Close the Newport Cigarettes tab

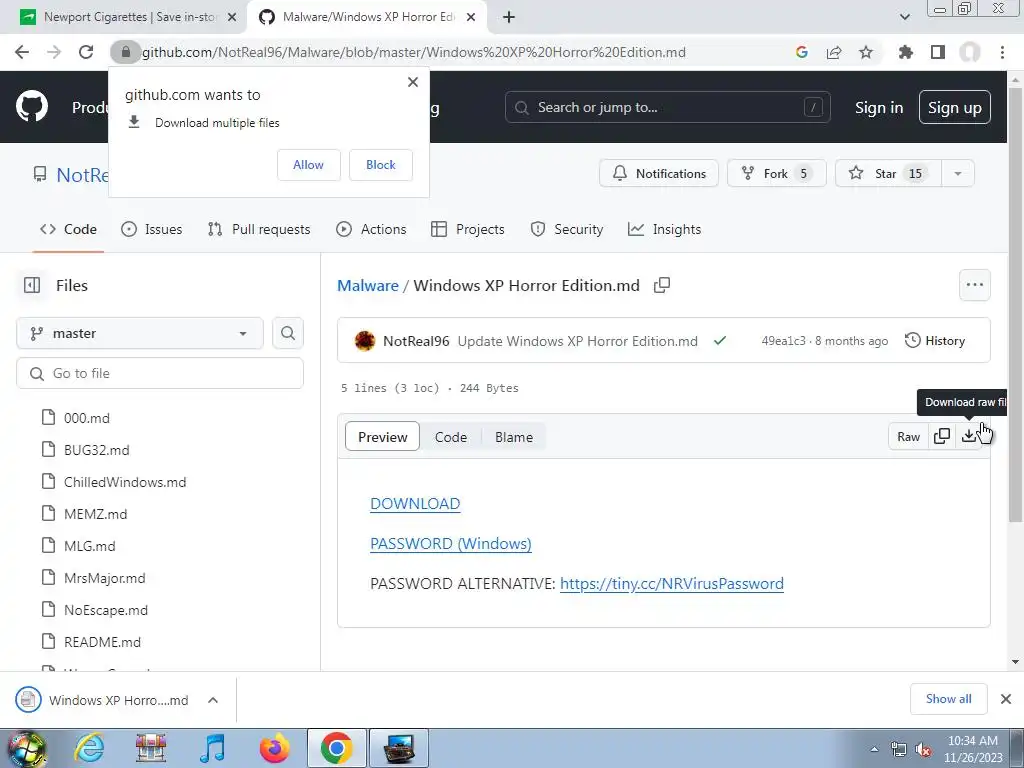coord(232,17)
